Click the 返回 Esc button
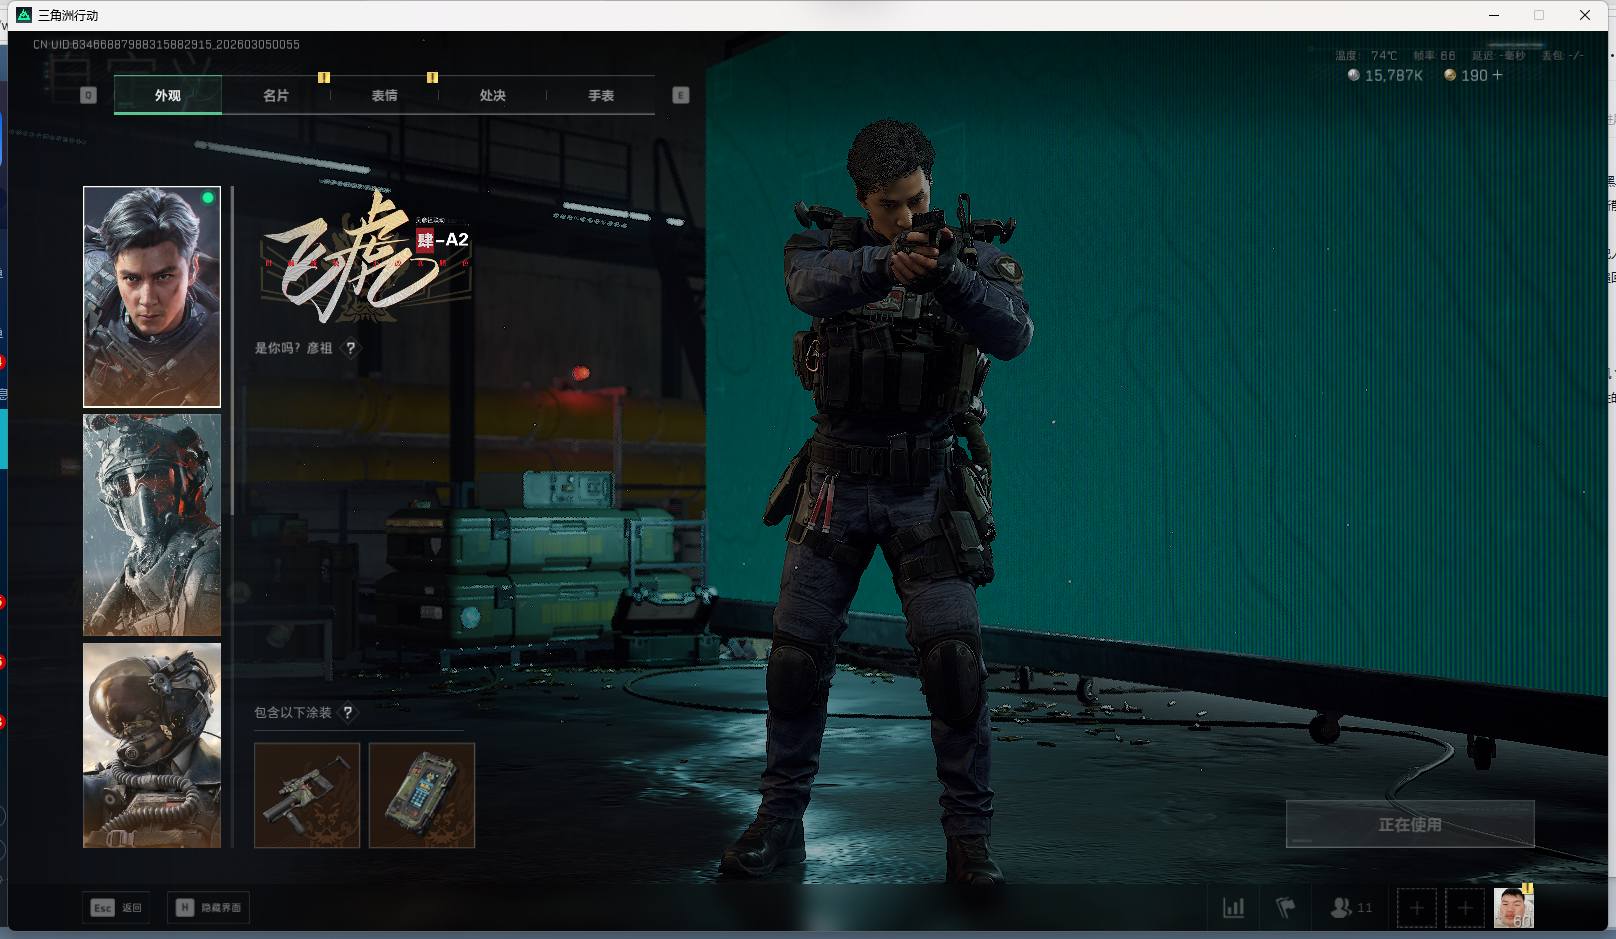1616x939 pixels. point(117,908)
